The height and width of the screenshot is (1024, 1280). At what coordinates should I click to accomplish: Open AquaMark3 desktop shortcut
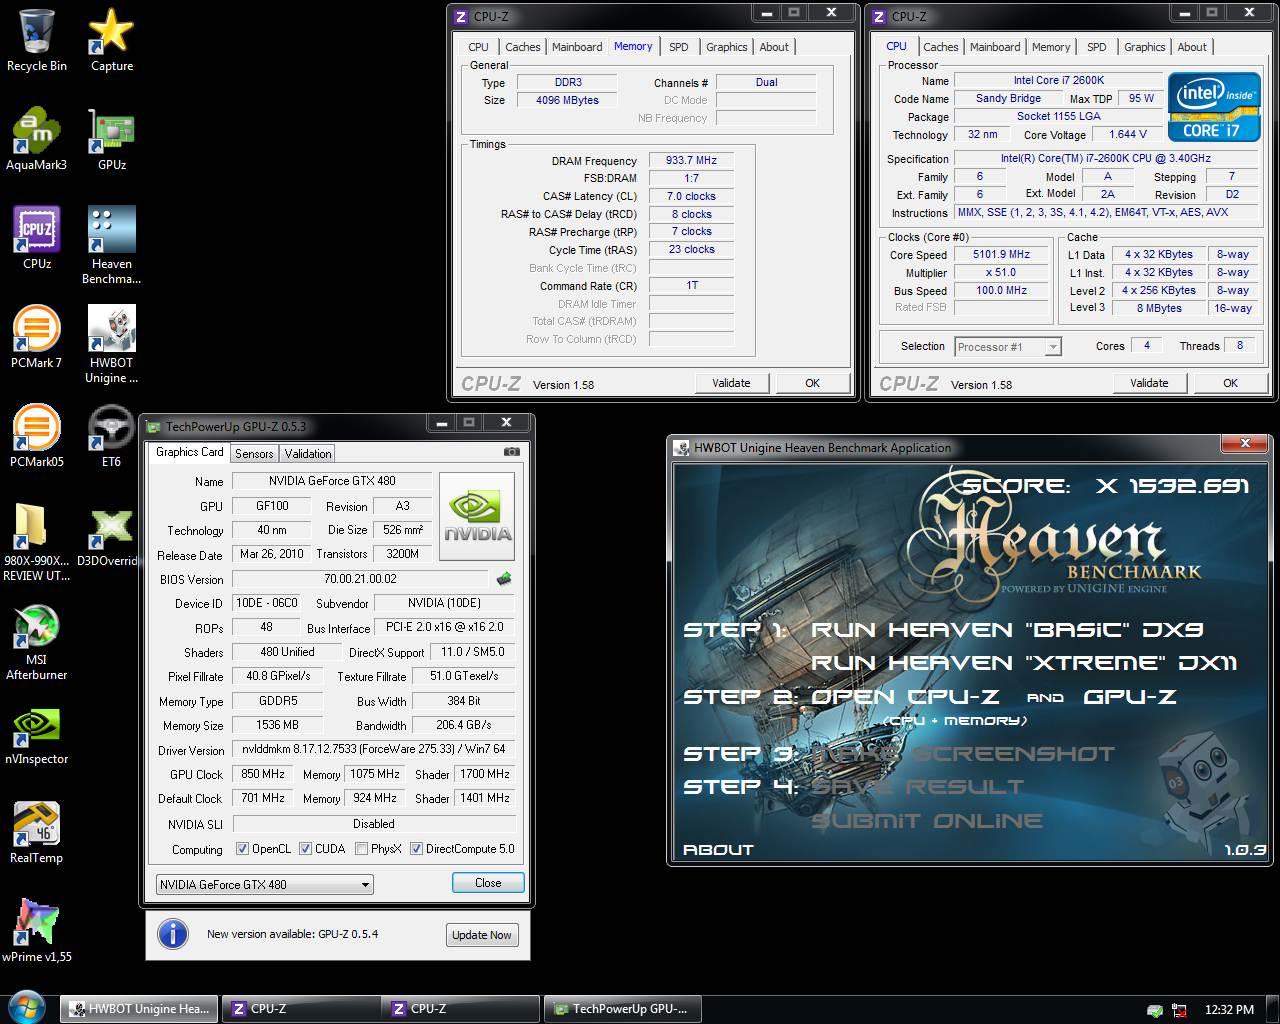click(x=37, y=139)
